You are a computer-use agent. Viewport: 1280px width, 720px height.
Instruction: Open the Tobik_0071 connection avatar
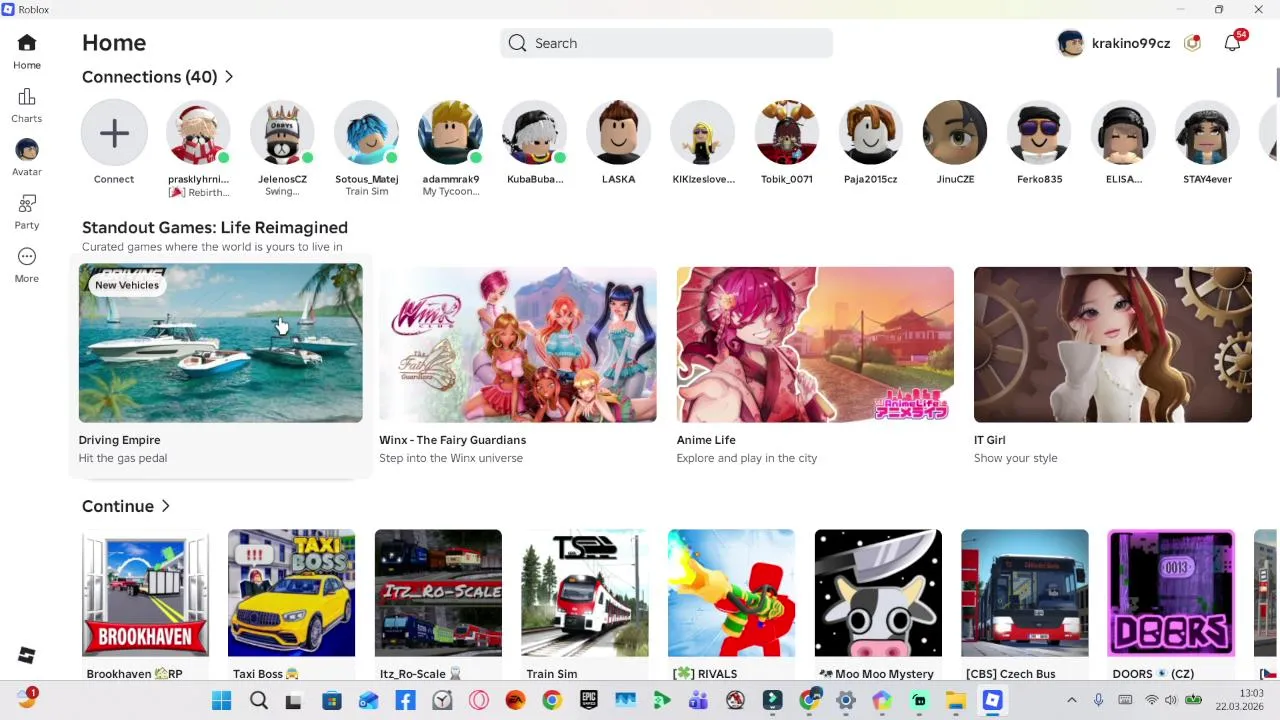tap(786, 132)
